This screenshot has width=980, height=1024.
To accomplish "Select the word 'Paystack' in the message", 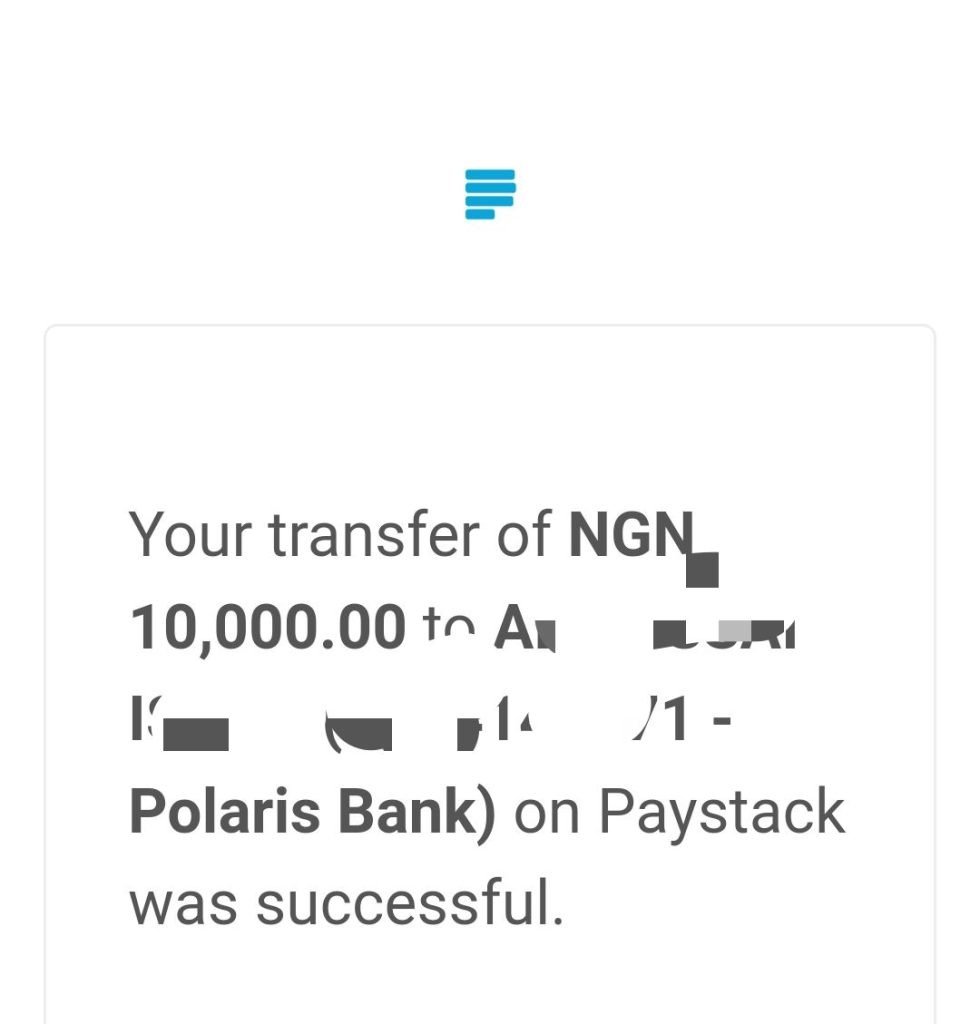I will tap(721, 814).
